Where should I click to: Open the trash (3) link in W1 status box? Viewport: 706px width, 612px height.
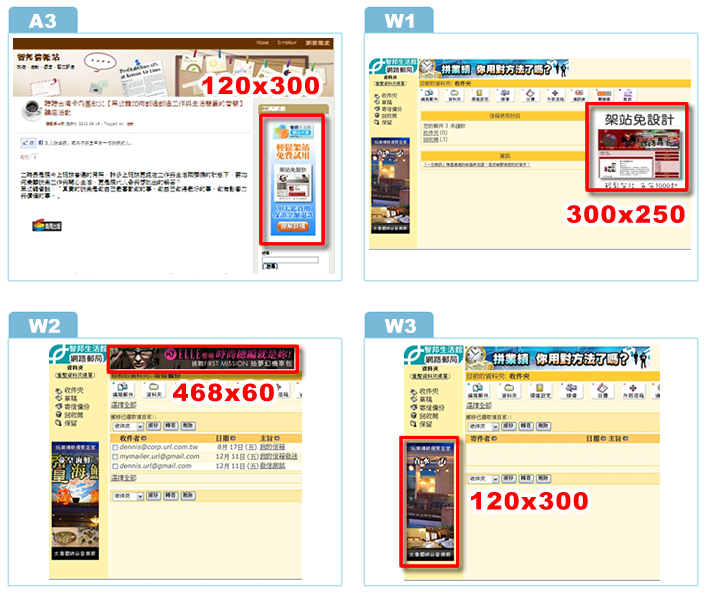(435, 140)
